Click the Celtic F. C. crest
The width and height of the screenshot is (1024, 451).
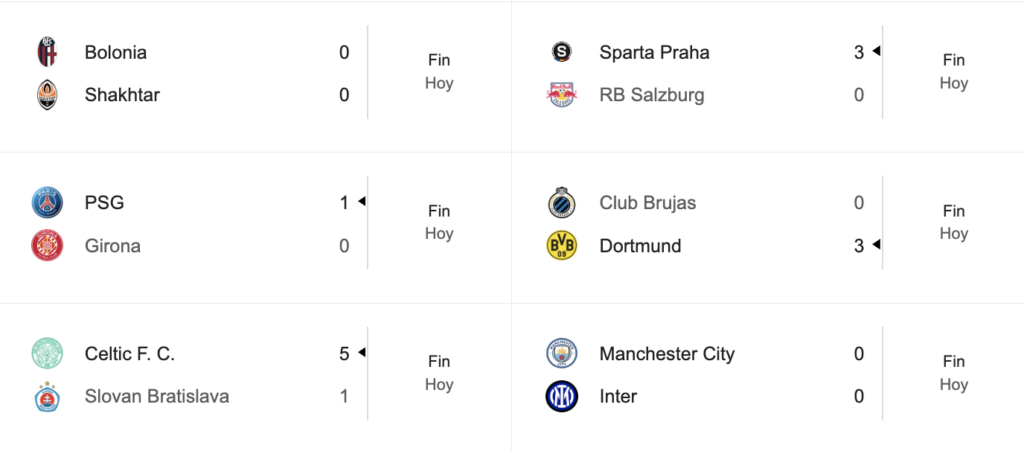coord(47,354)
